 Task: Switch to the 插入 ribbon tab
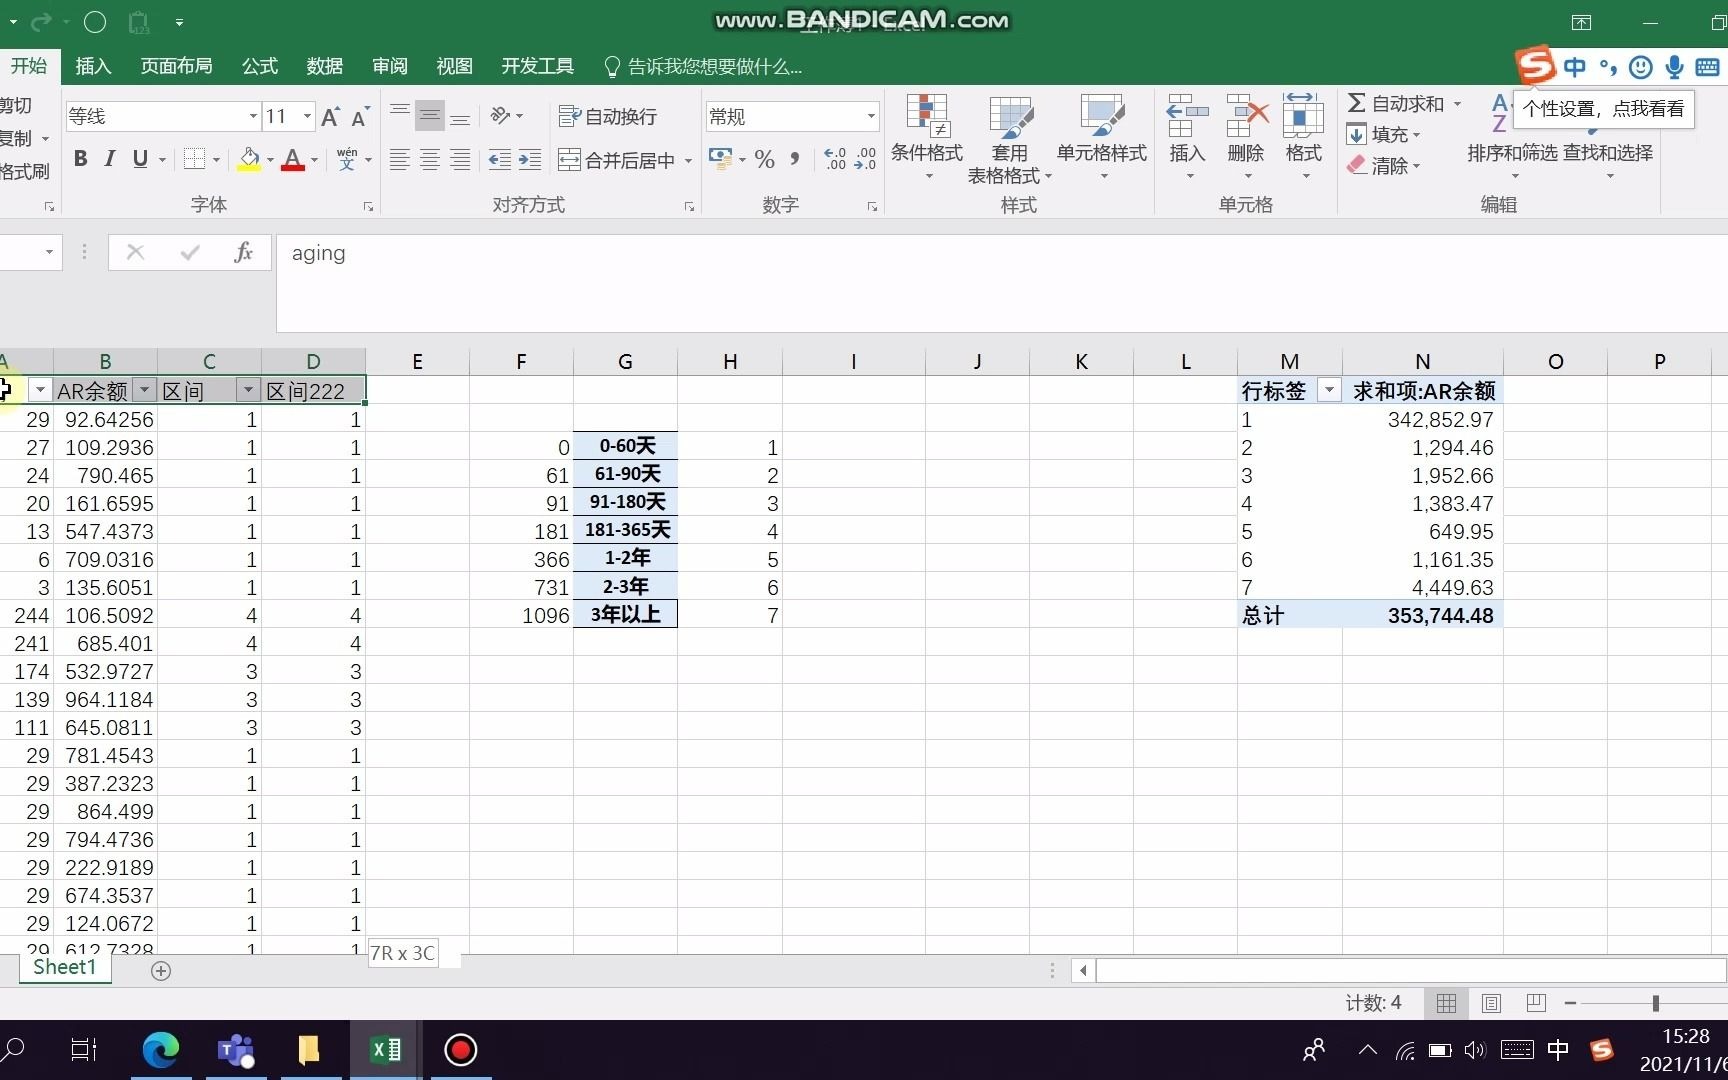(x=93, y=66)
